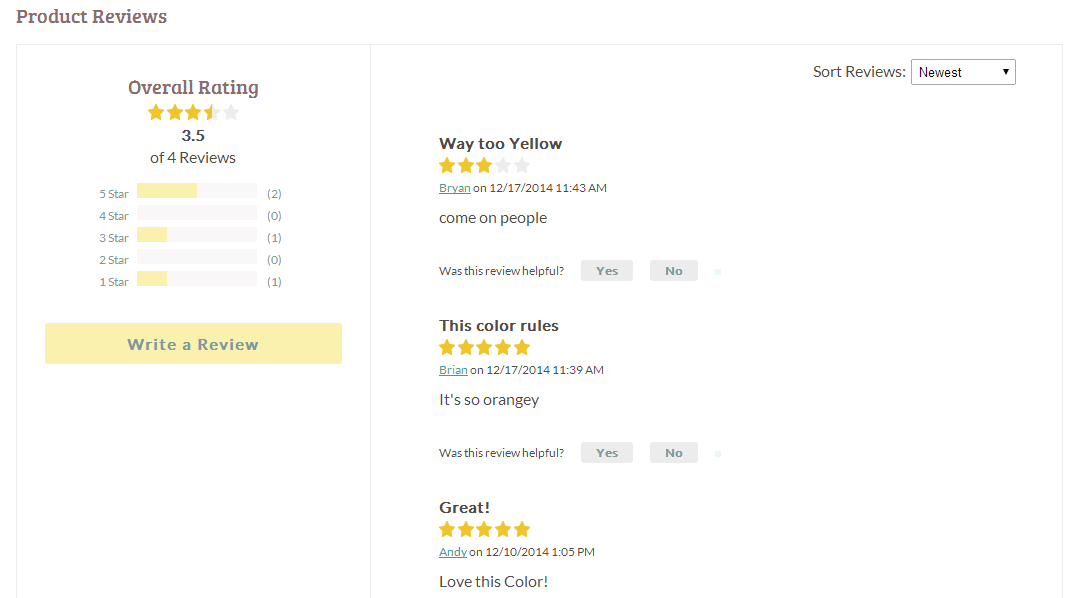Mark 'Way too Yellow' review helpful with Yes
Viewport: 1070px width, 598px height.
tap(606, 271)
